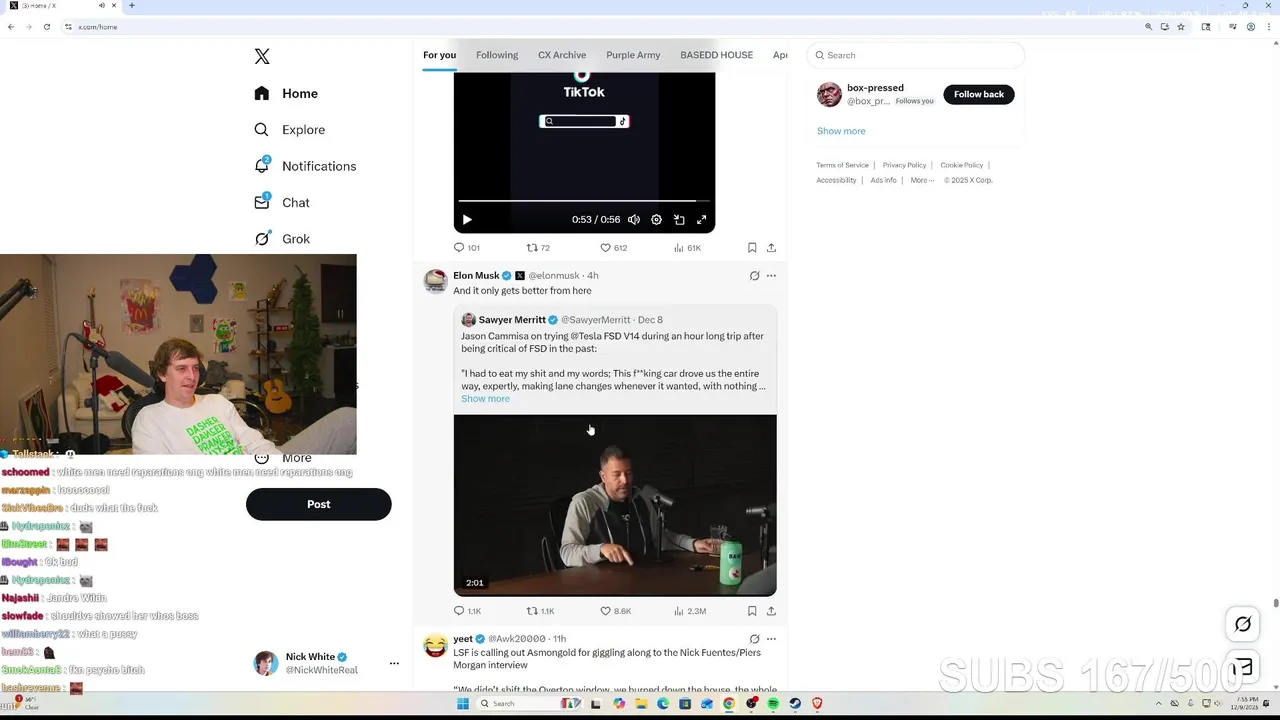
Task: Bookmark this page with the star icon
Action: click(x=1181, y=27)
